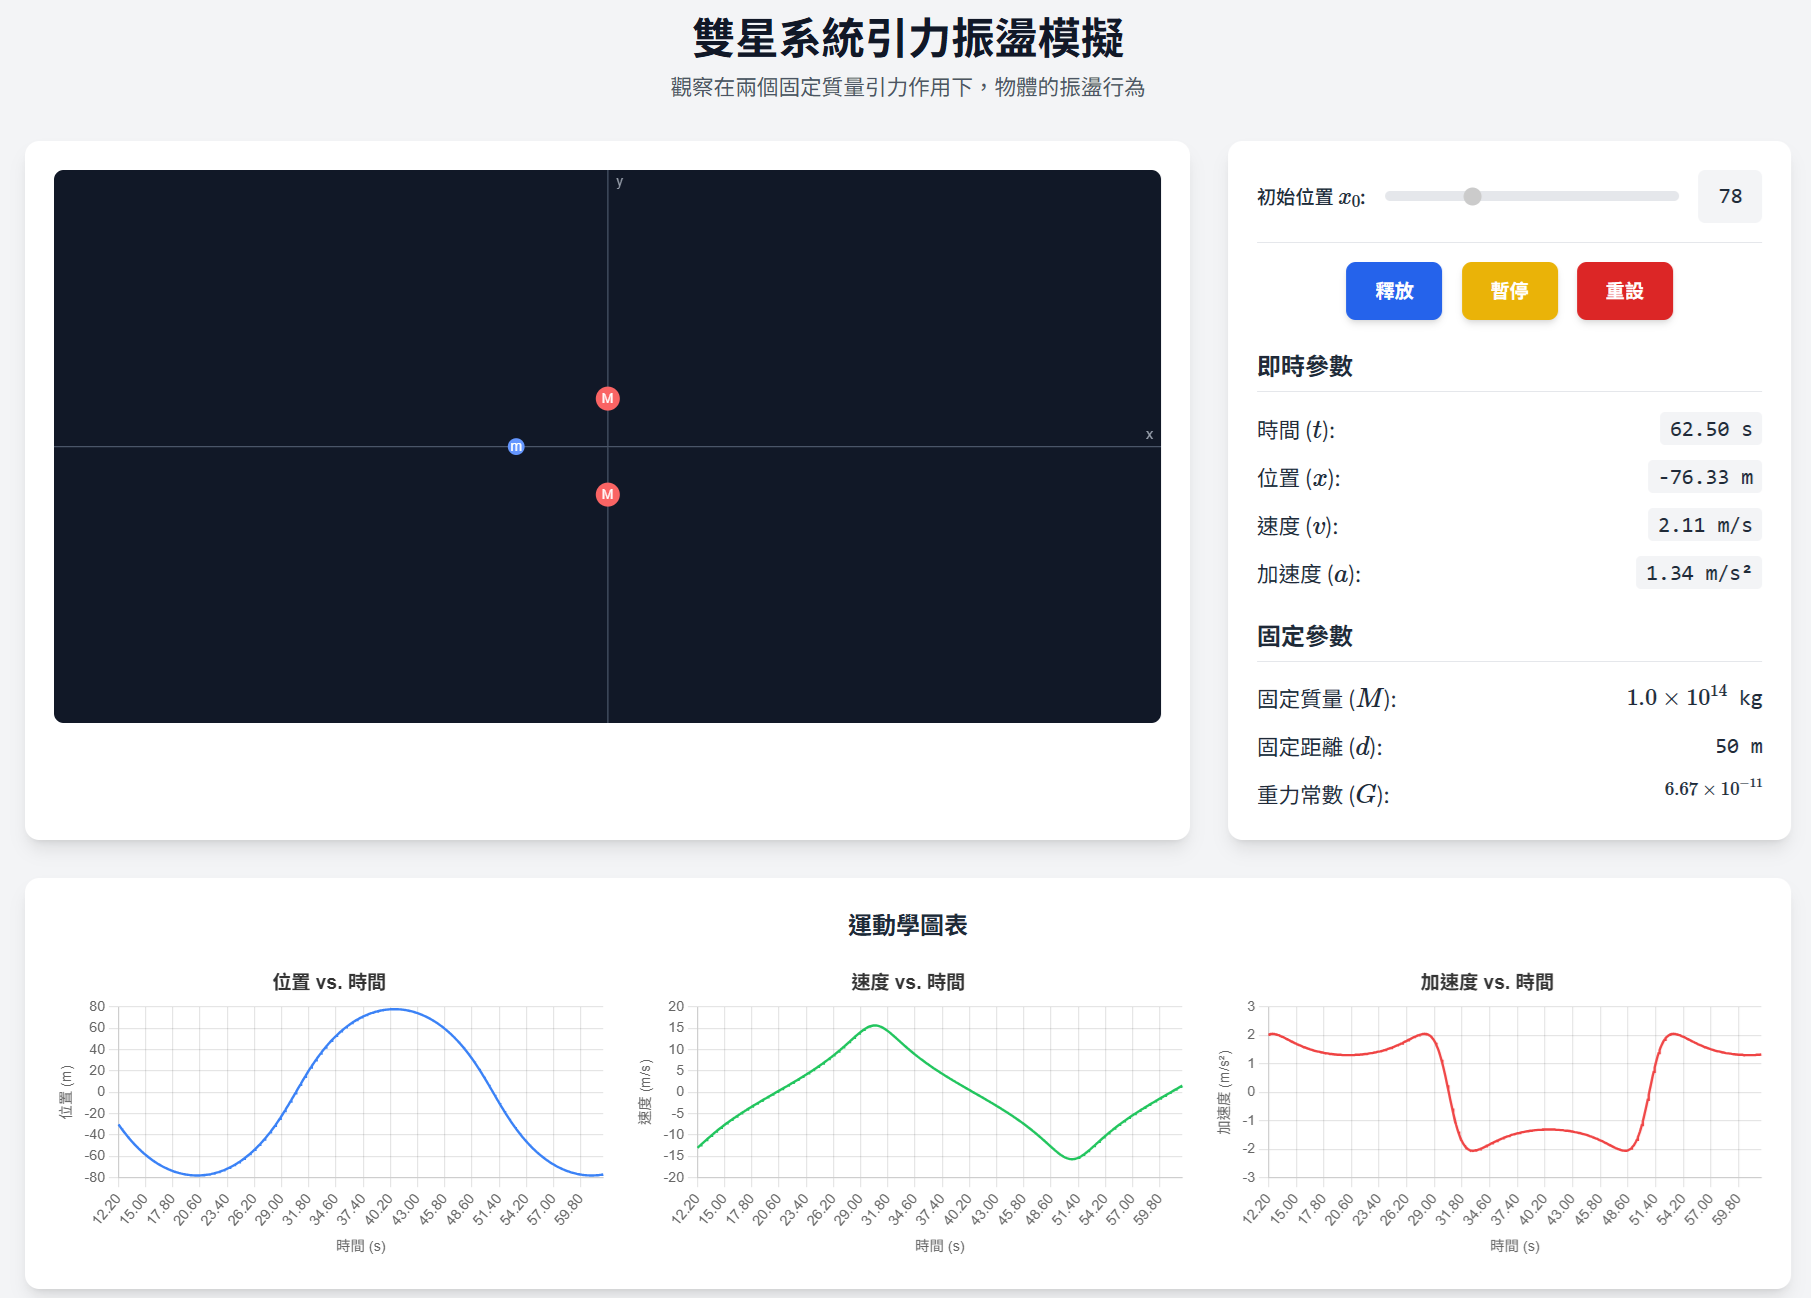1811x1298 pixels.
Task: Click the x-axis label in the simulation canvas
Action: click(x=1149, y=434)
